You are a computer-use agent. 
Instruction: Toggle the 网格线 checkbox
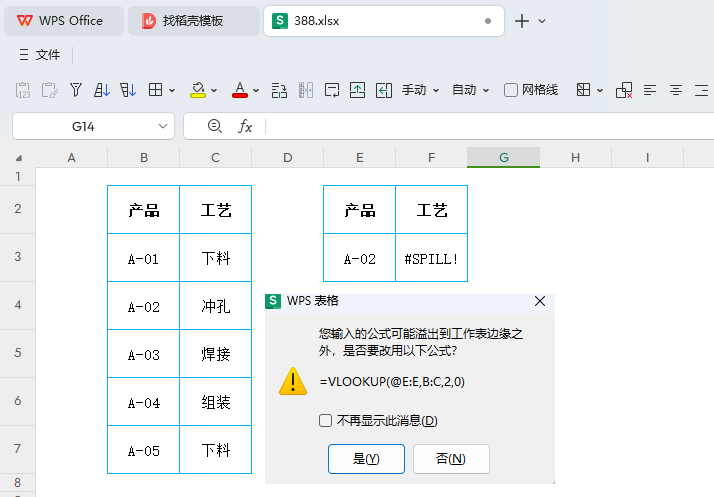(510, 90)
